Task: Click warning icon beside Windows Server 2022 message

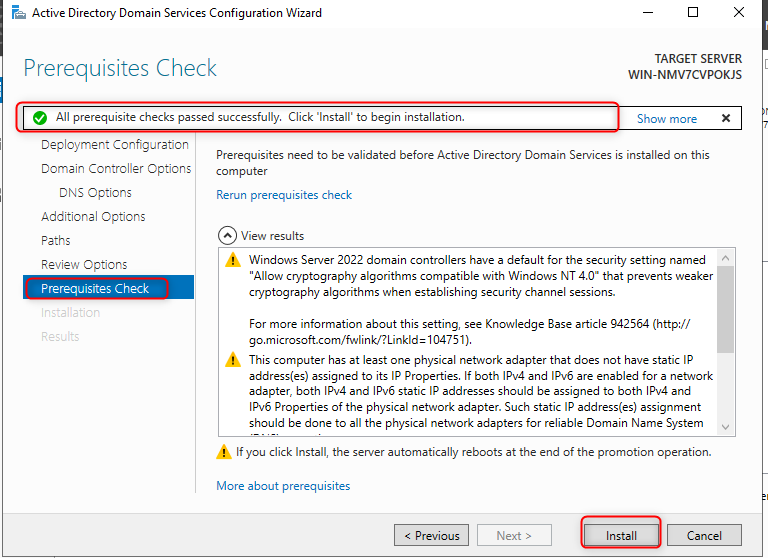Action: point(233,260)
